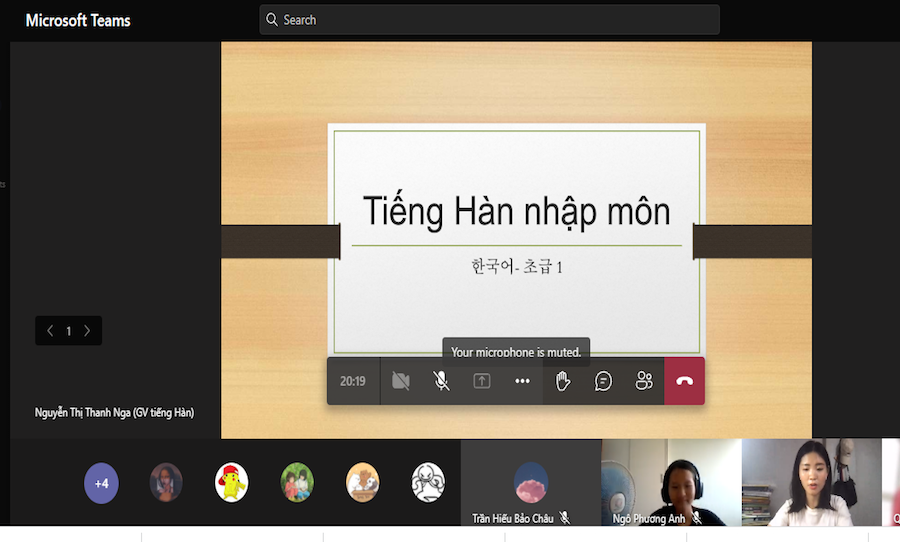900x542 pixels.
Task: Click the presenter name Nguyễn Thị Thanh Nga
Action: click(x=114, y=412)
